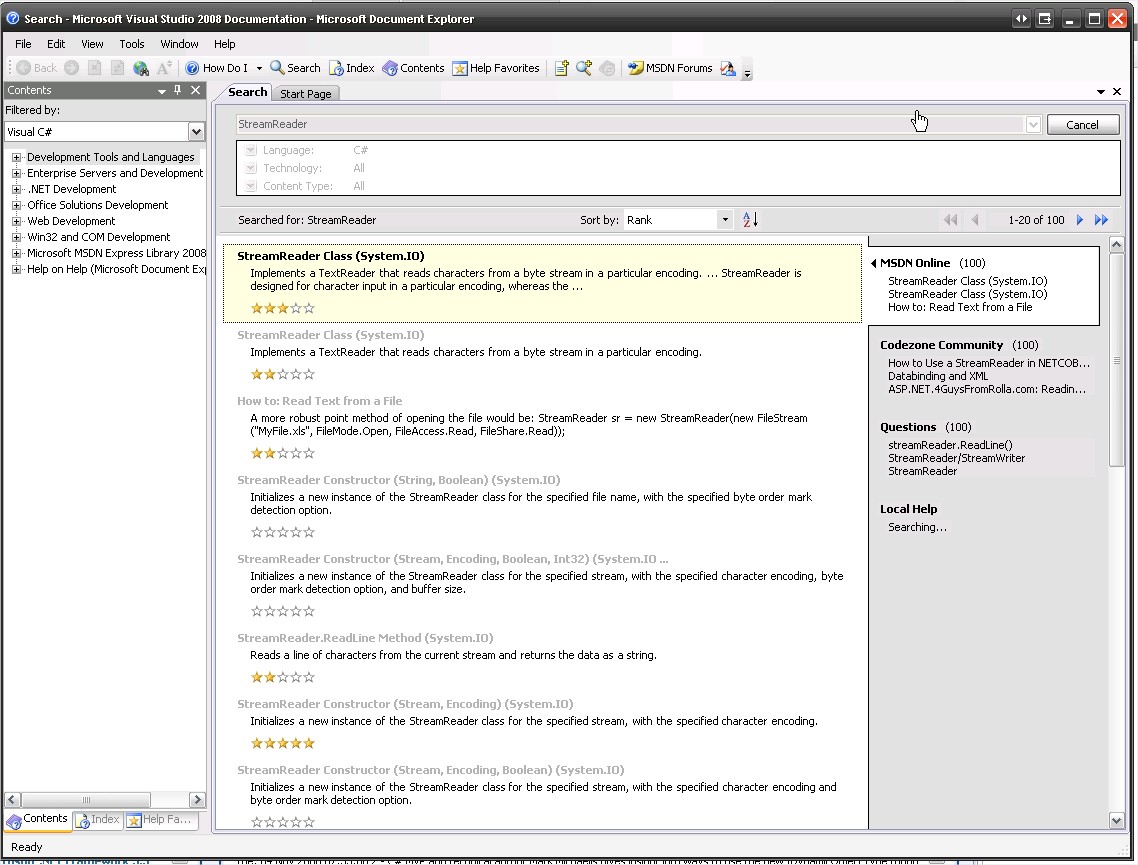Click the font size icon in toolbar
The image size is (1138, 865).
[165, 68]
